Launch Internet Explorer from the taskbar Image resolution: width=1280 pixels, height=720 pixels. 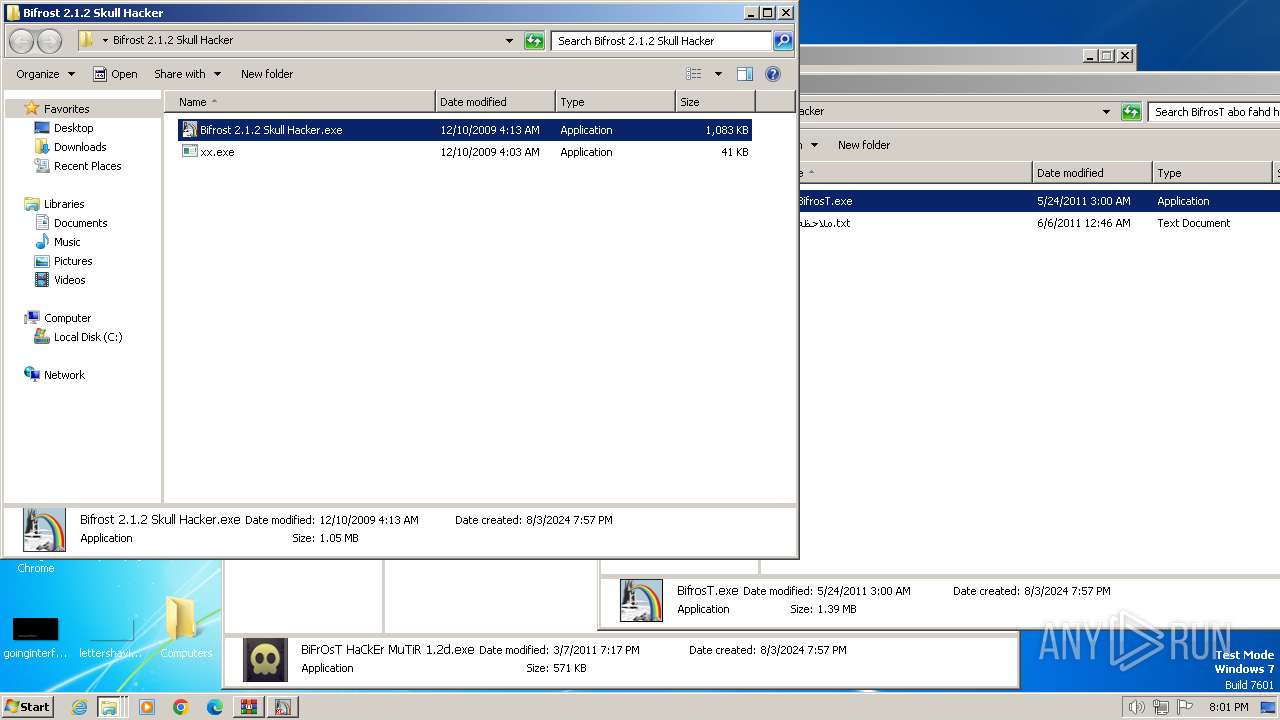79,707
